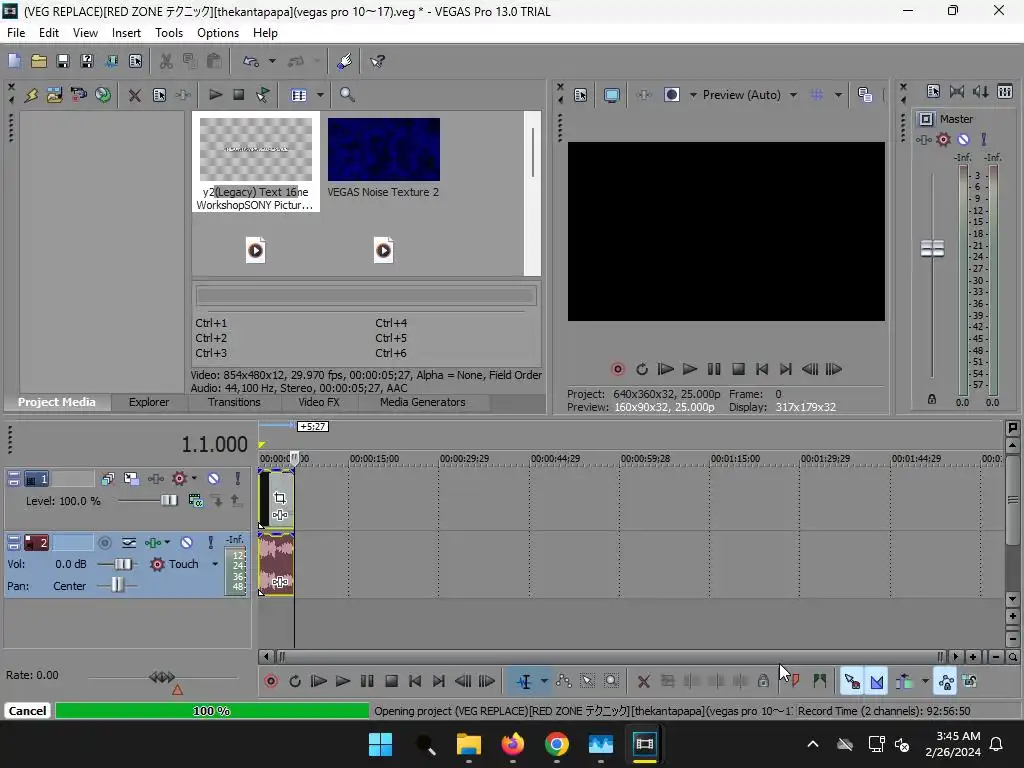Solo audio track 2 exclamation icon
Image resolution: width=1024 pixels, height=768 pixels.
pos(210,543)
